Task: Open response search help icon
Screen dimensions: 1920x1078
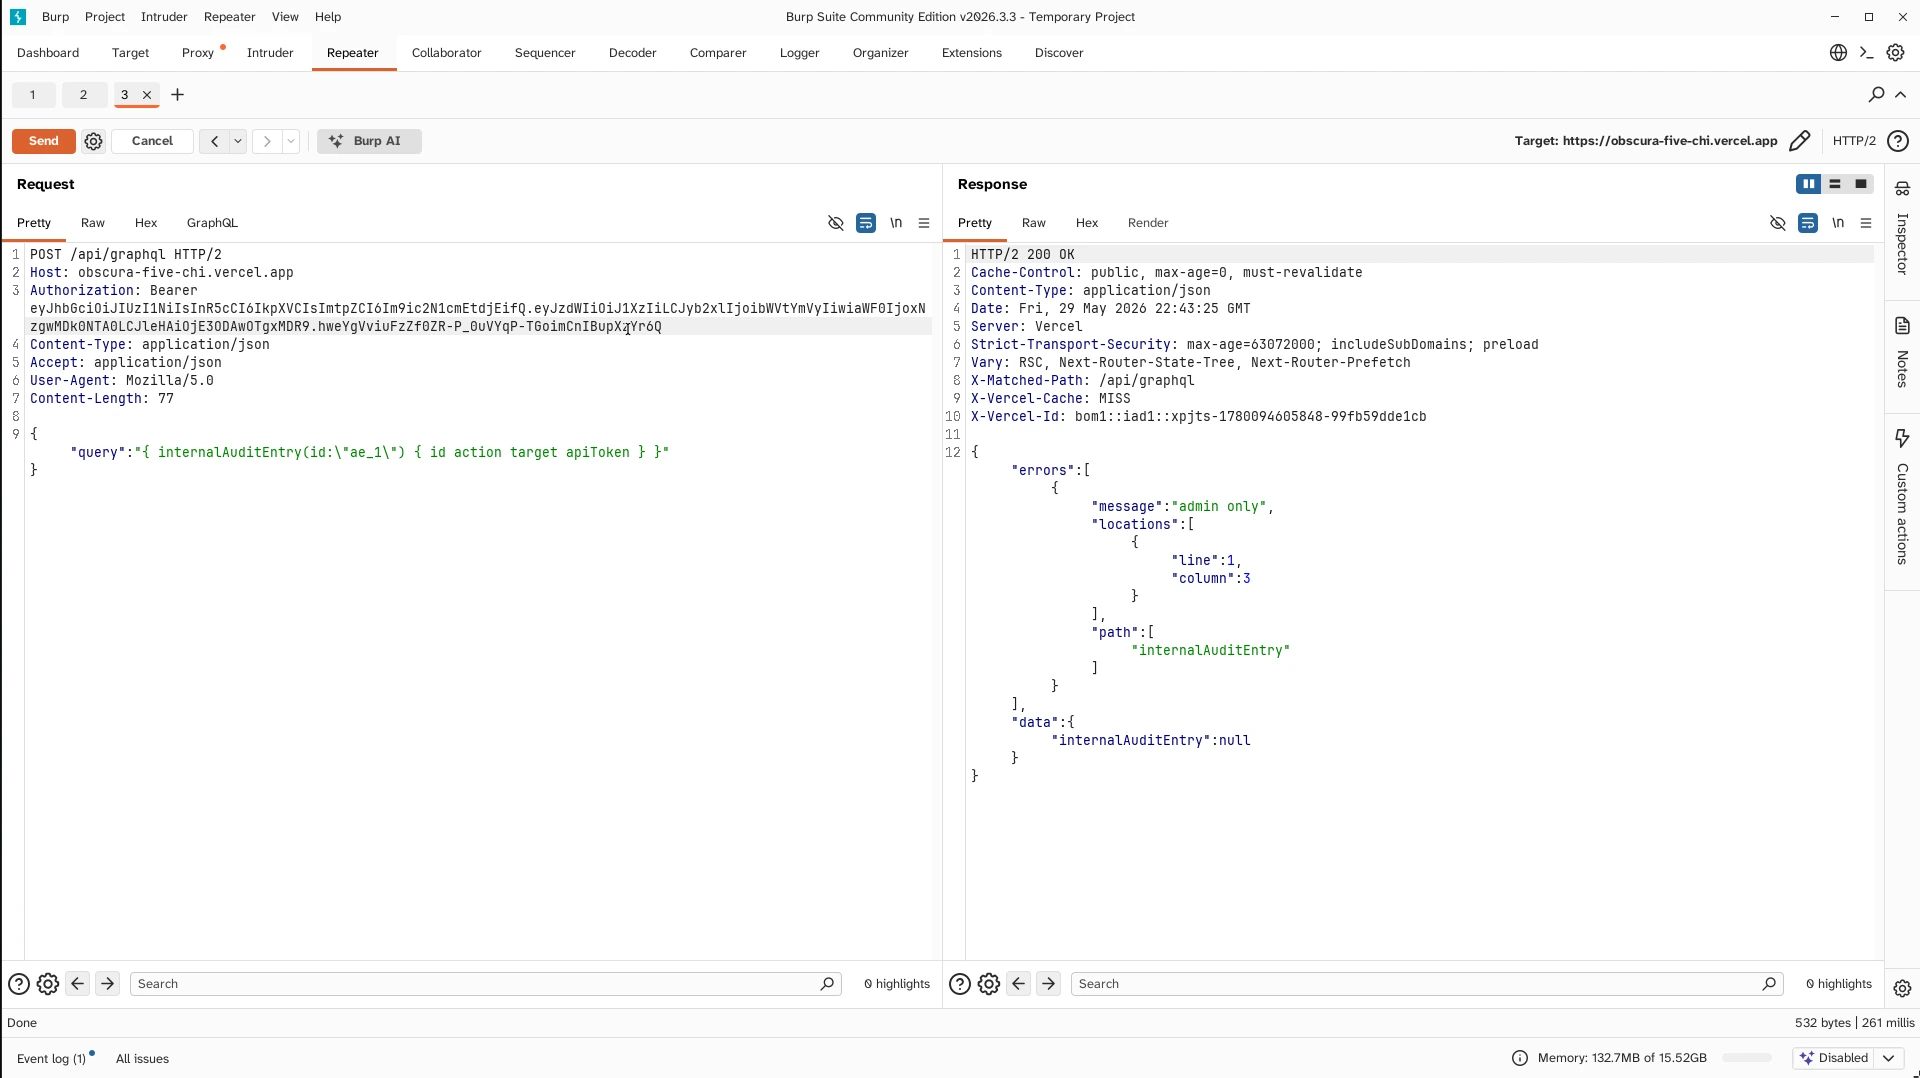Action: coord(960,984)
